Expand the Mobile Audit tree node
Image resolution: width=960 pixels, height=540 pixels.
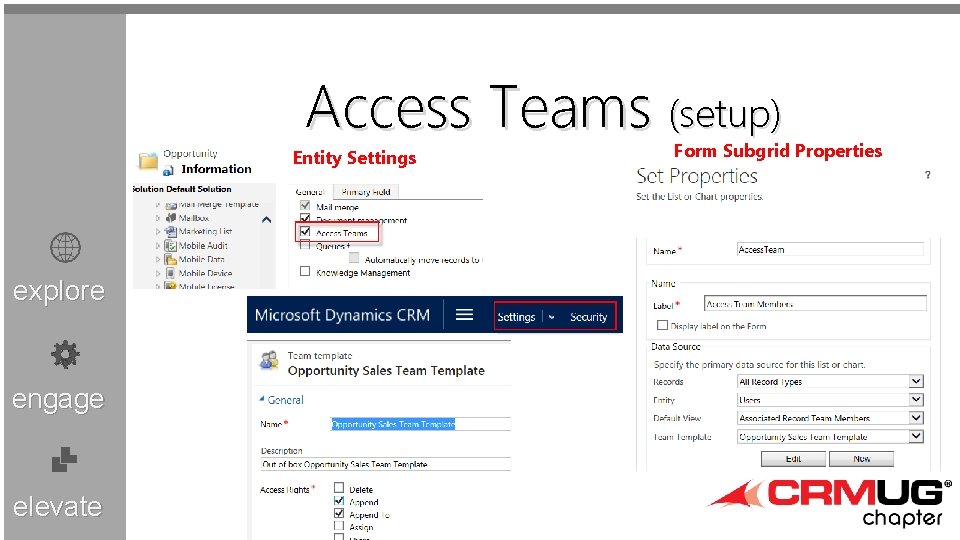(x=158, y=246)
